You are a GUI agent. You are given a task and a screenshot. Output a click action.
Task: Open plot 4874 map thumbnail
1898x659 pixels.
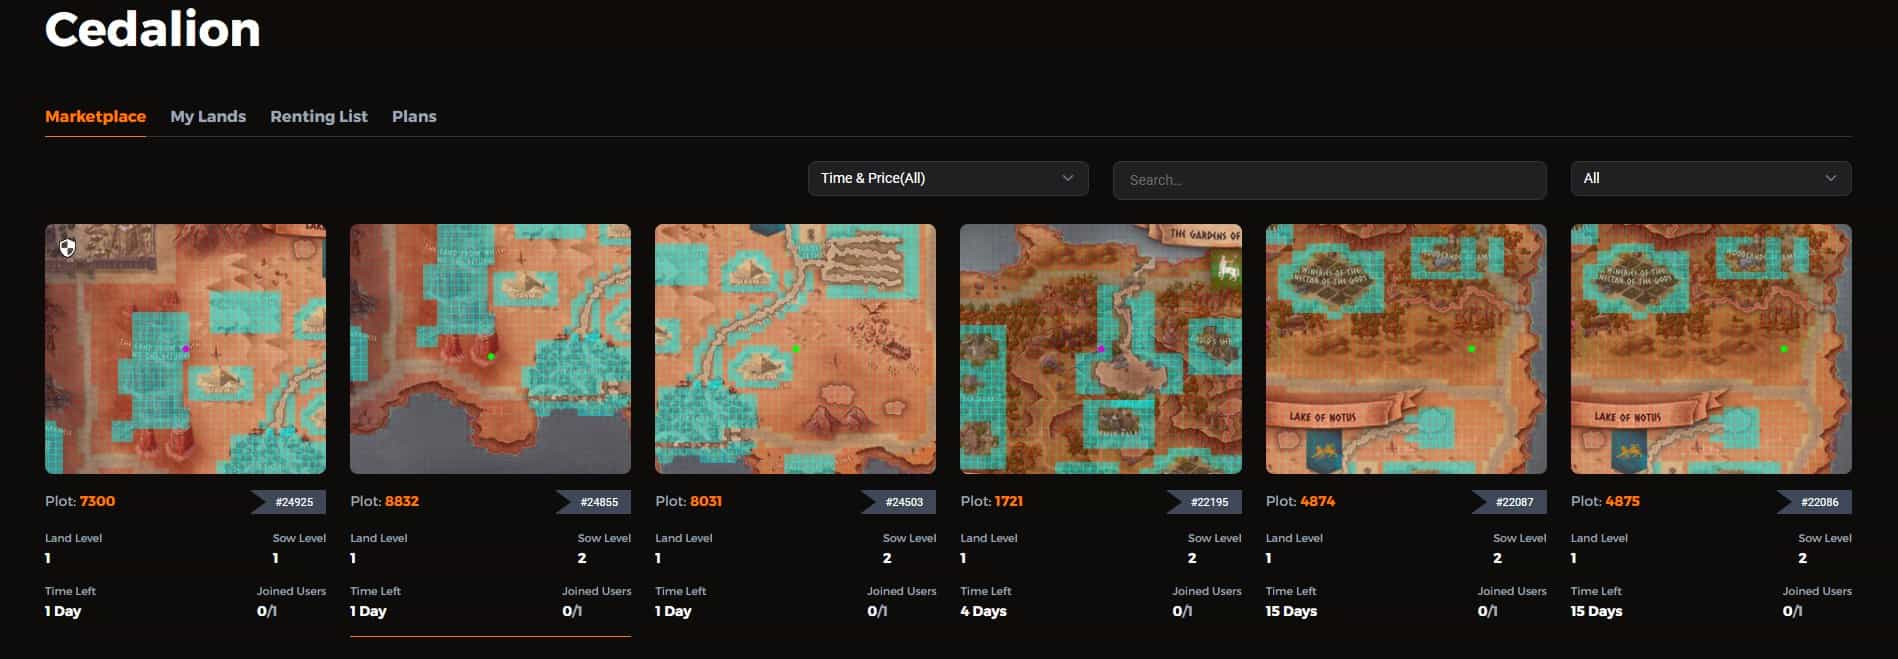1406,348
